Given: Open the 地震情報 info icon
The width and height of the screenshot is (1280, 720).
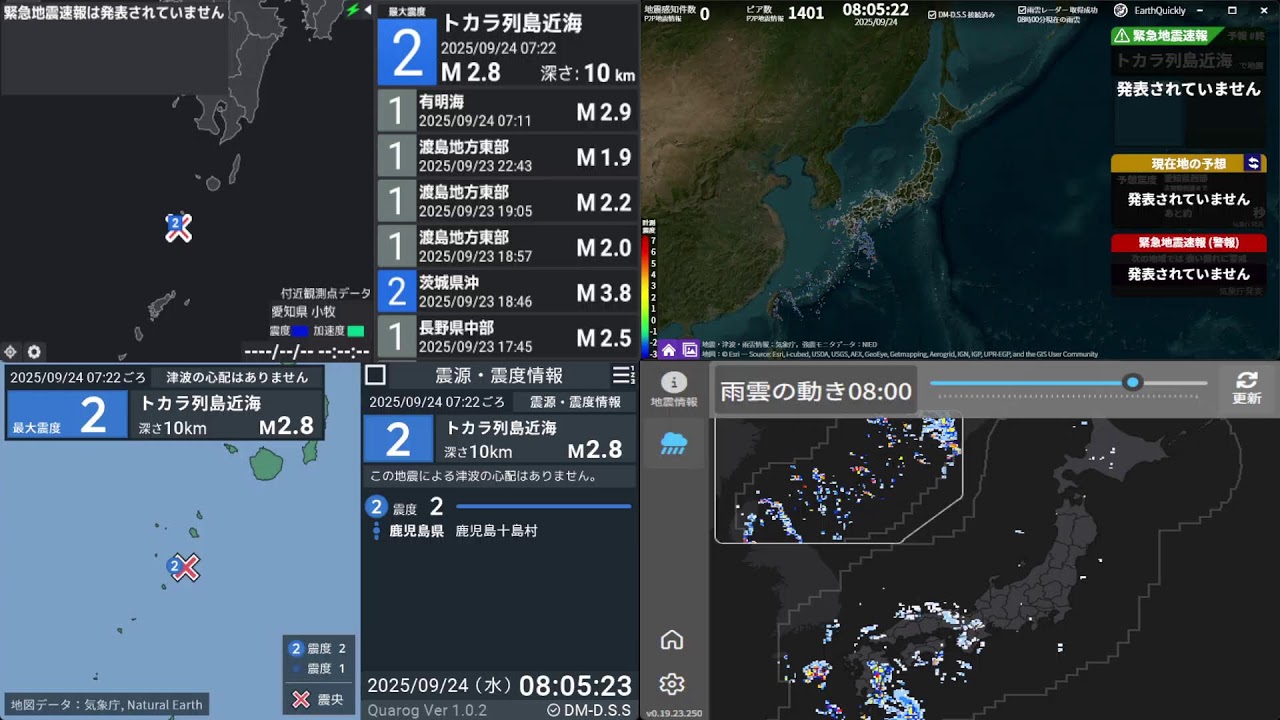Looking at the screenshot, I should [674, 389].
